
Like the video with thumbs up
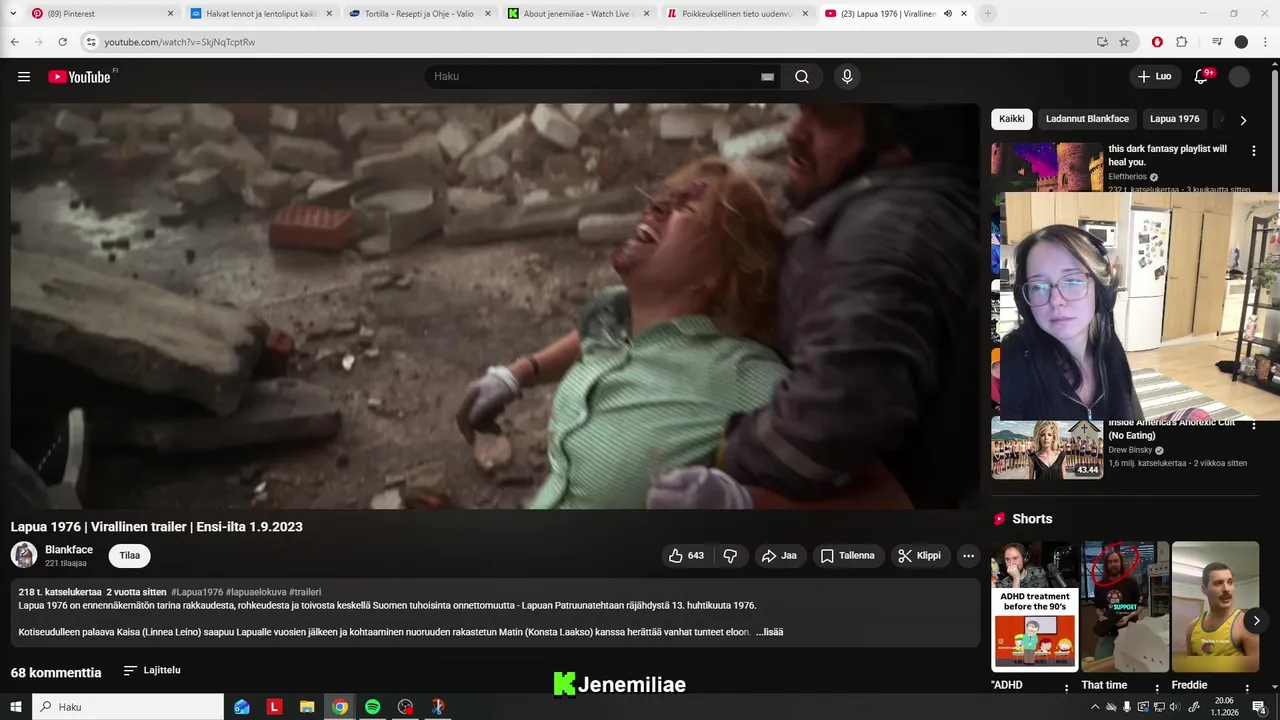click(686, 556)
